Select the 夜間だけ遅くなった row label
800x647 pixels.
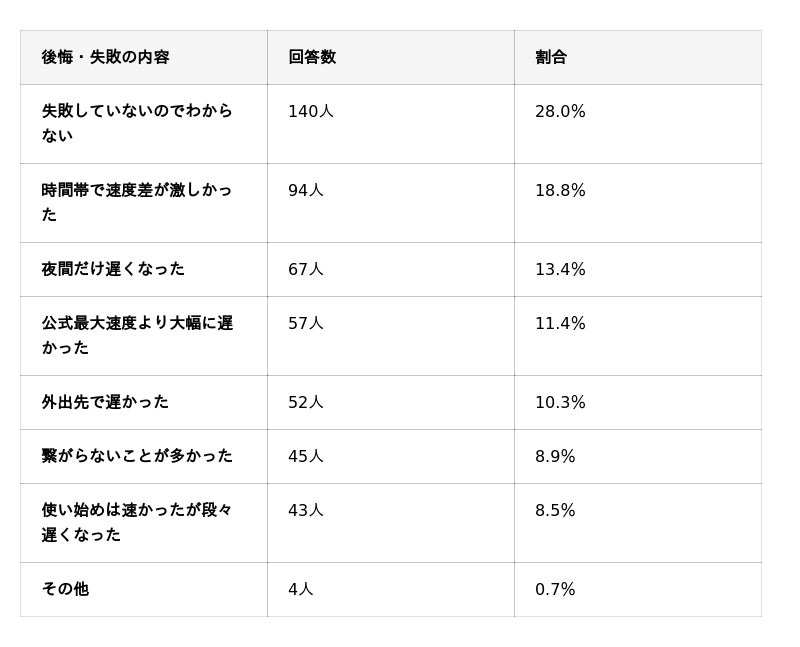point(113,269)
